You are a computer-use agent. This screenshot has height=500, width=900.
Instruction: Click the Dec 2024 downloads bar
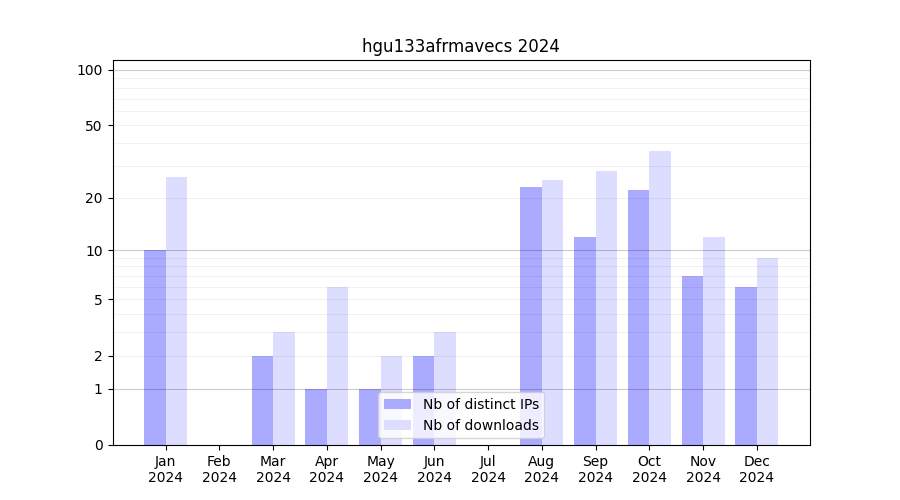click(x=767, y=351)
